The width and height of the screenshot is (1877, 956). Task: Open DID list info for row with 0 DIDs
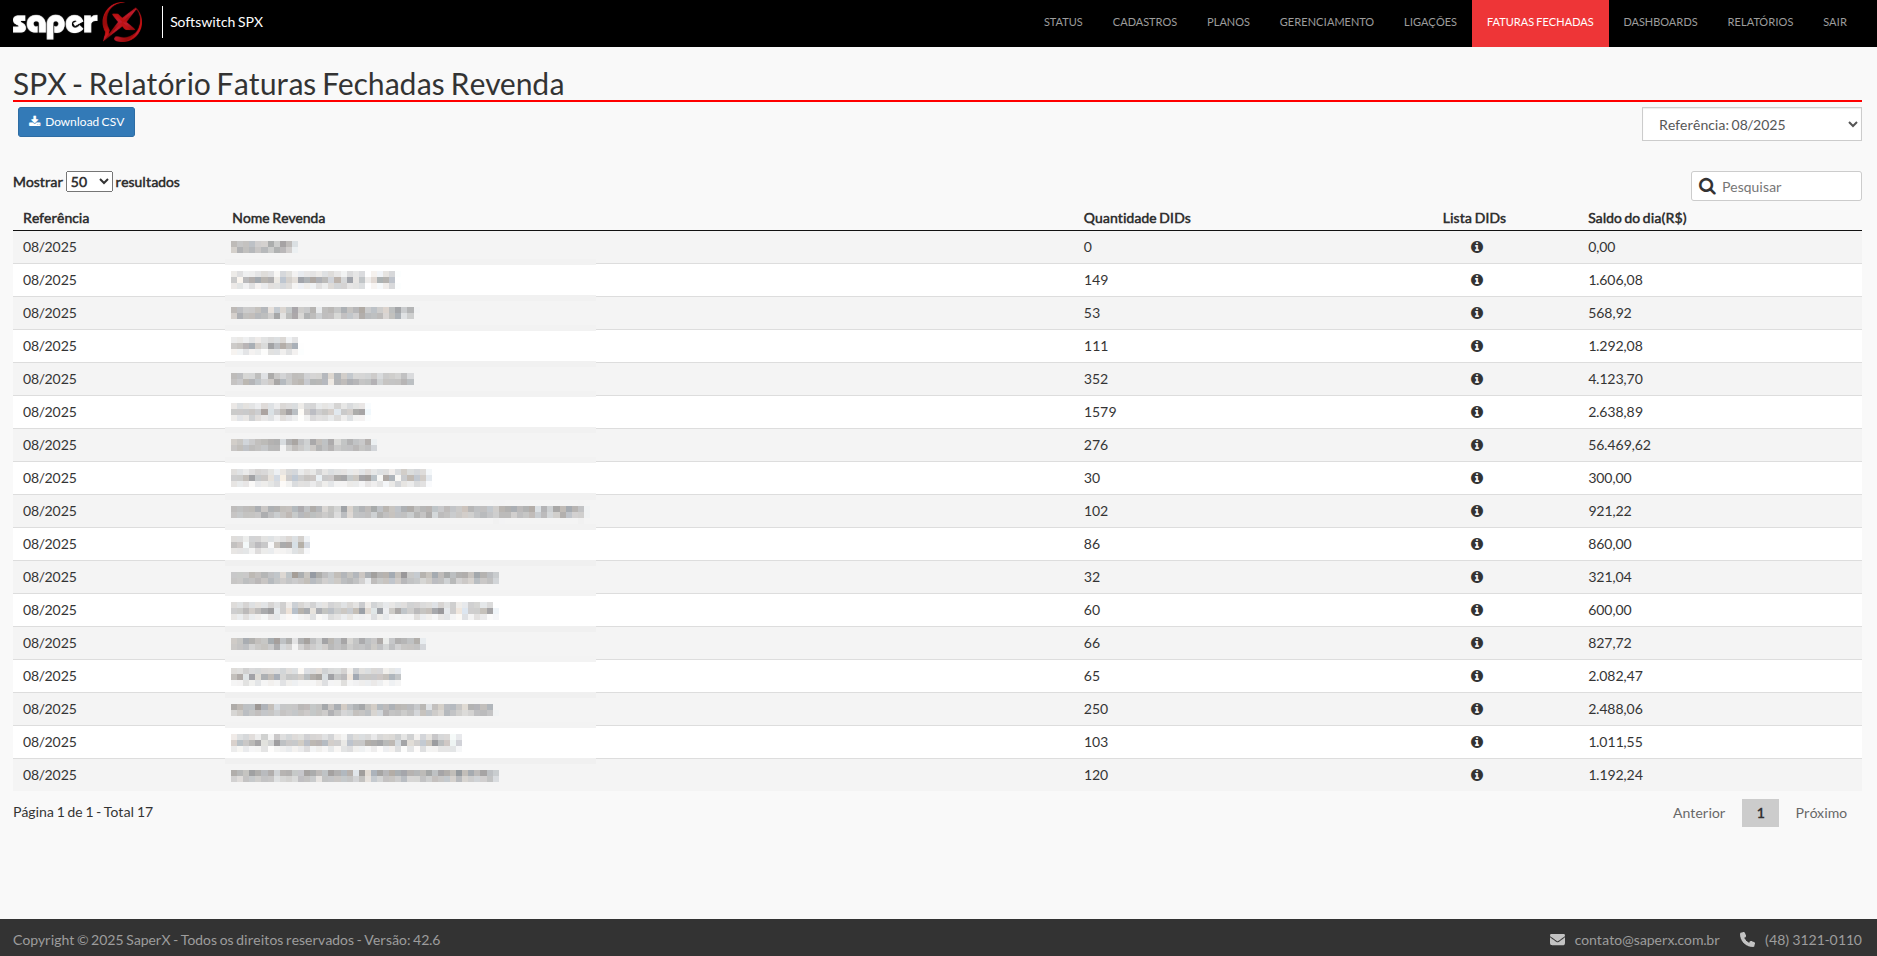(1476, 247)
